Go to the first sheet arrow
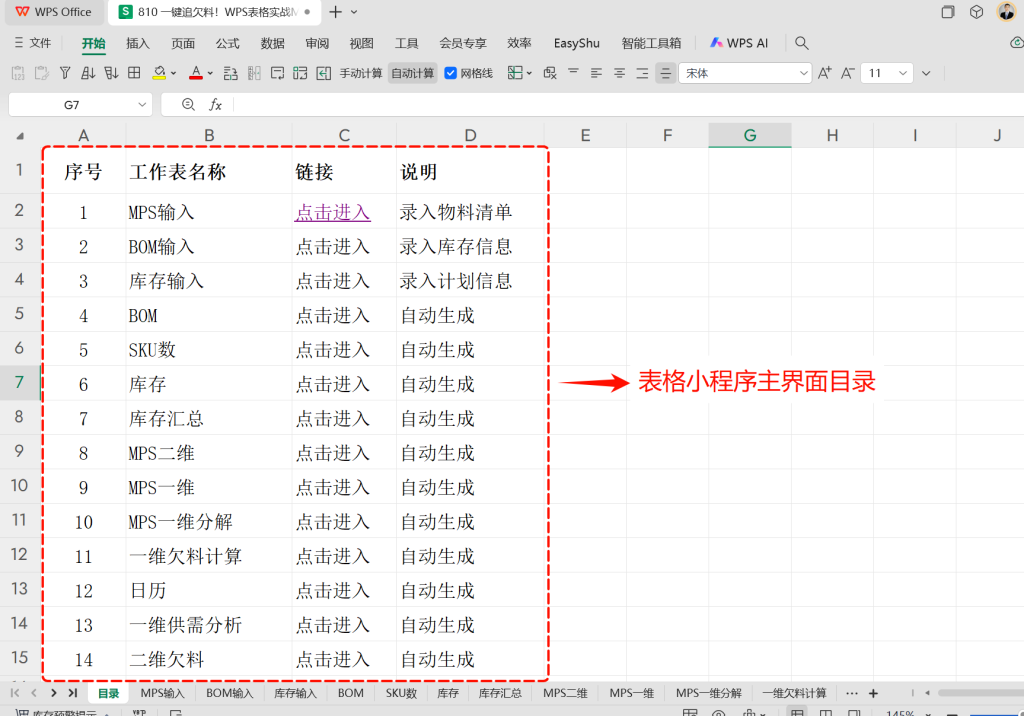 15,693
